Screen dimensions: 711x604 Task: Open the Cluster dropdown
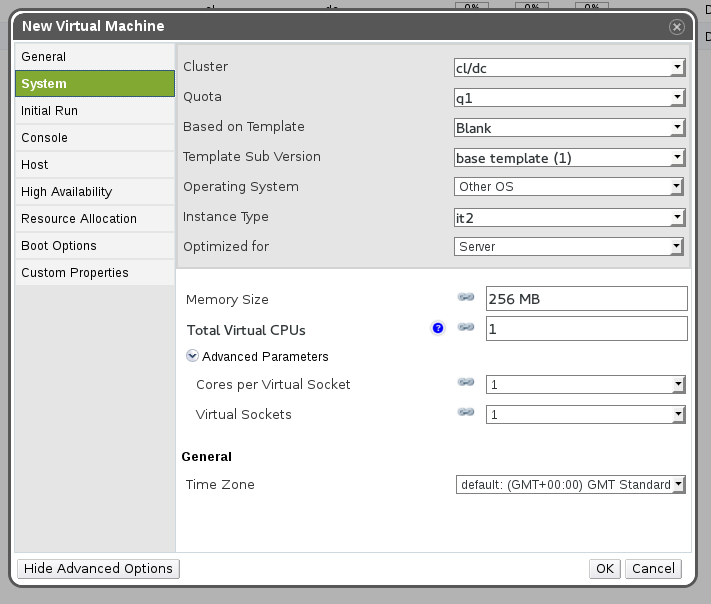click(x=568, y=67)
